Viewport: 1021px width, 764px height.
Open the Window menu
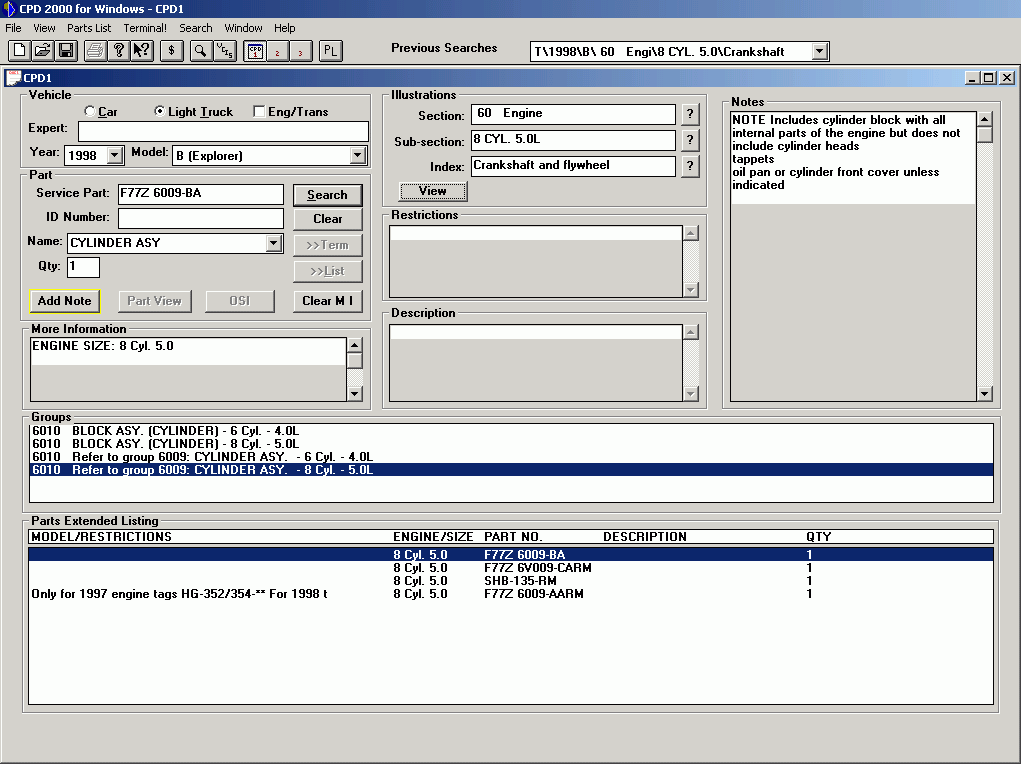(x=244, y=28)
